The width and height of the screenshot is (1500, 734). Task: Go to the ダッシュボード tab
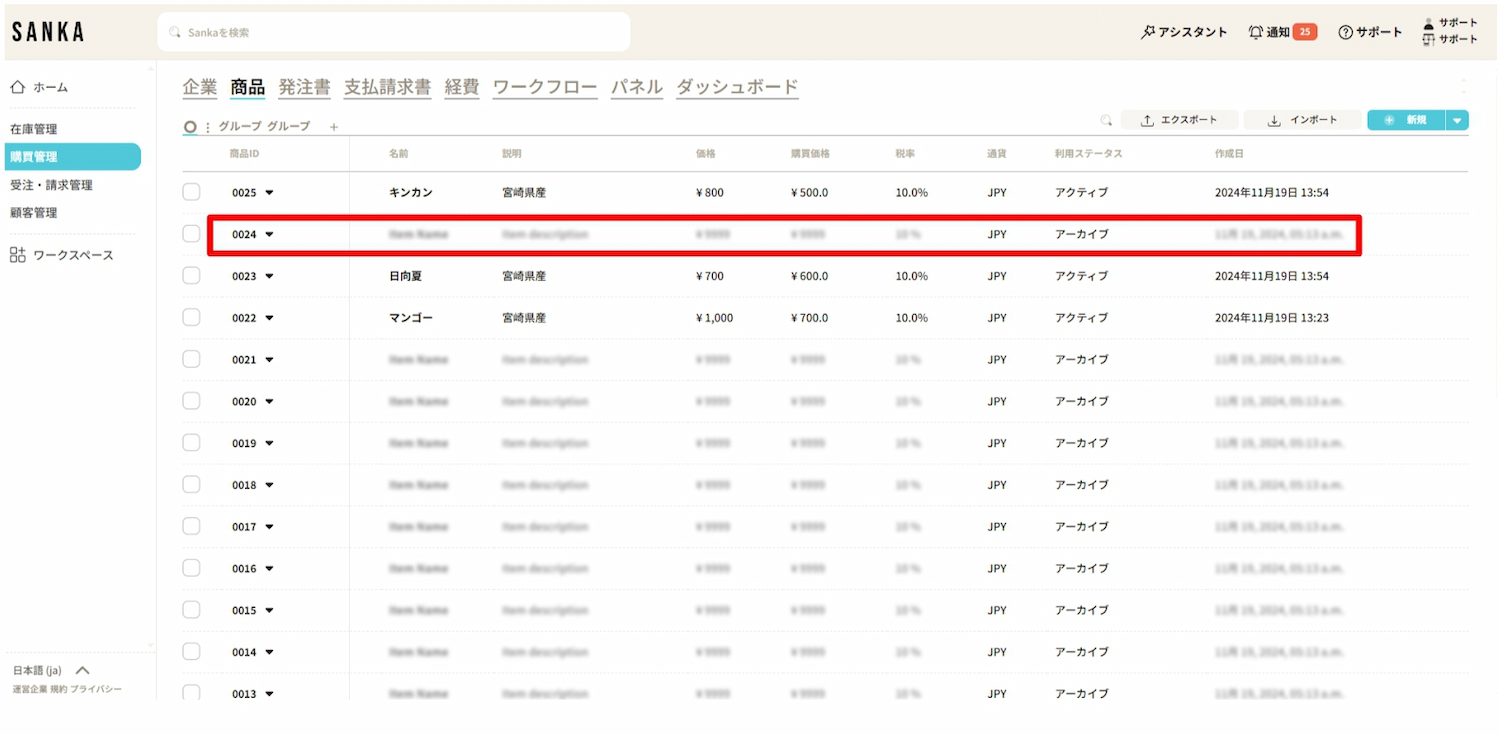point(737,87)
